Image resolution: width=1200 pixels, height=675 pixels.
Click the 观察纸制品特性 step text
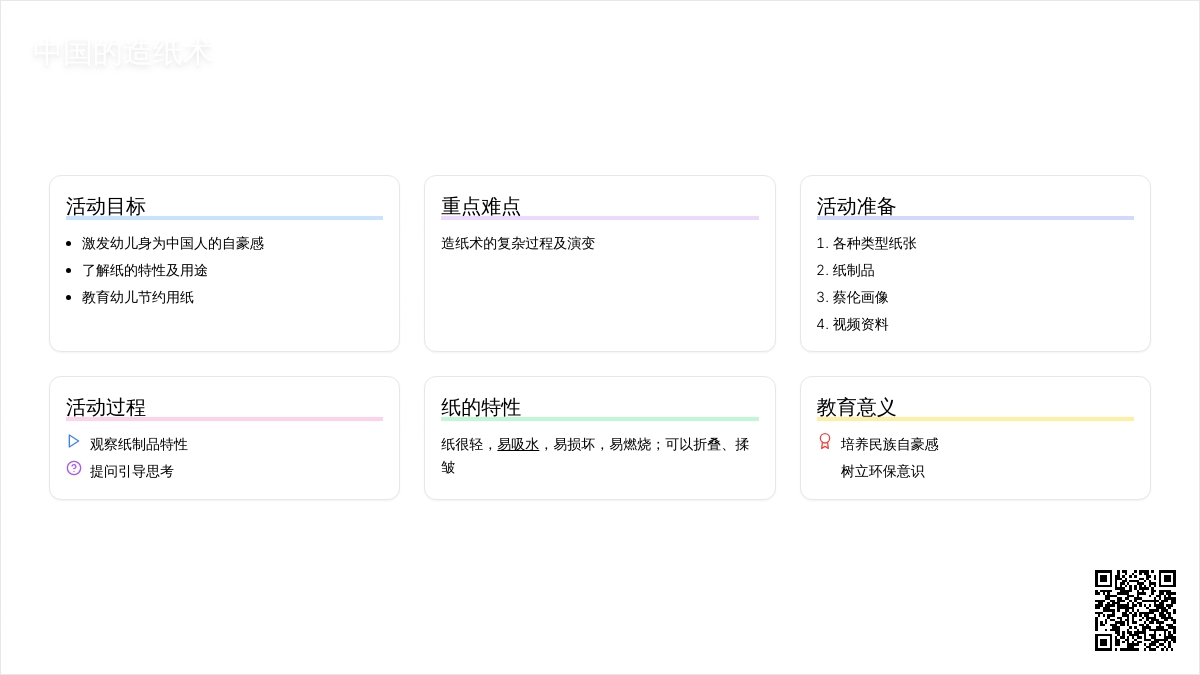point(139,444)
